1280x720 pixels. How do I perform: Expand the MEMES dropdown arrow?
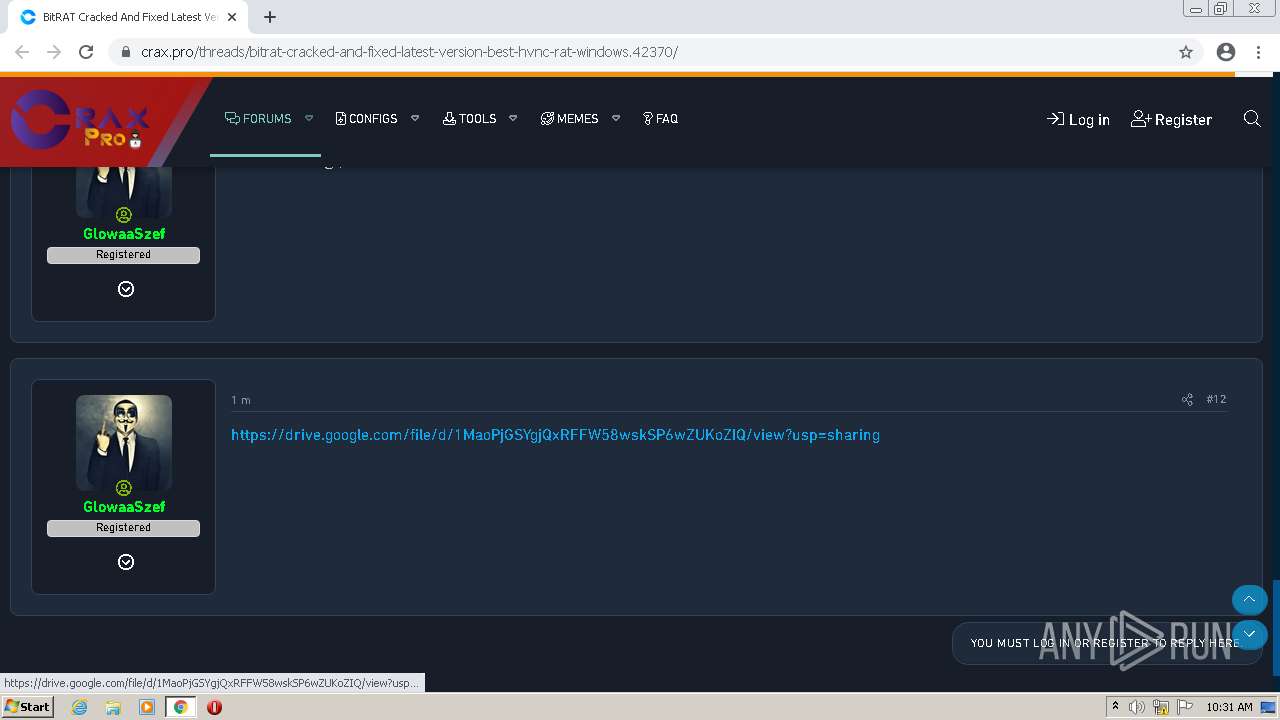coord(616,118)
